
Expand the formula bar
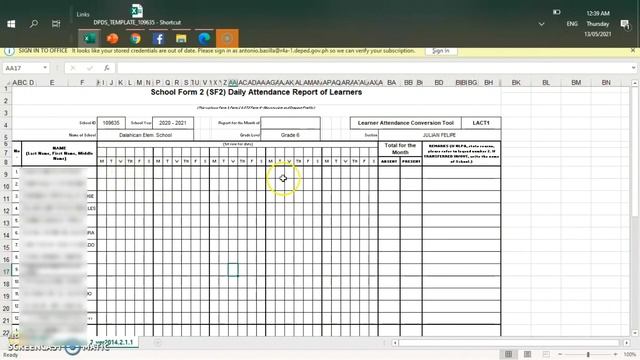(x=633, y=68)
